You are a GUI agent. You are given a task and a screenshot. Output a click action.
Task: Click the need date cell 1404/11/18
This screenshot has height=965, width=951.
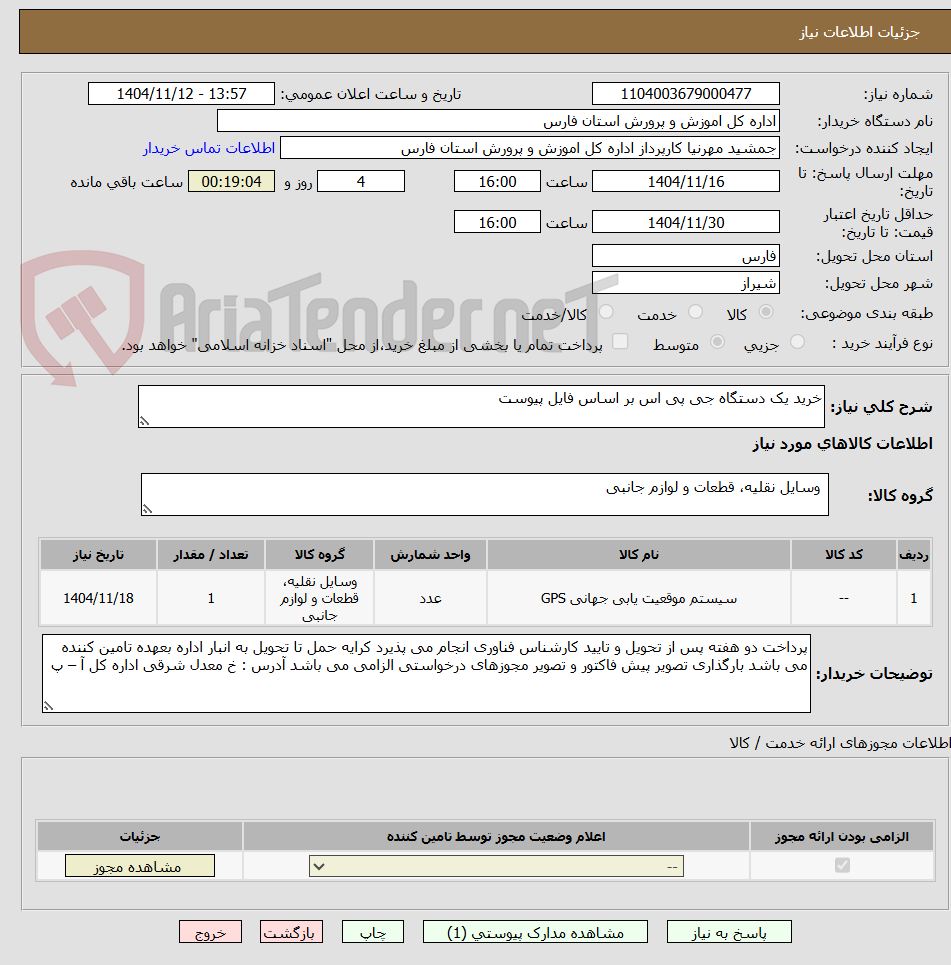point(98,598)
